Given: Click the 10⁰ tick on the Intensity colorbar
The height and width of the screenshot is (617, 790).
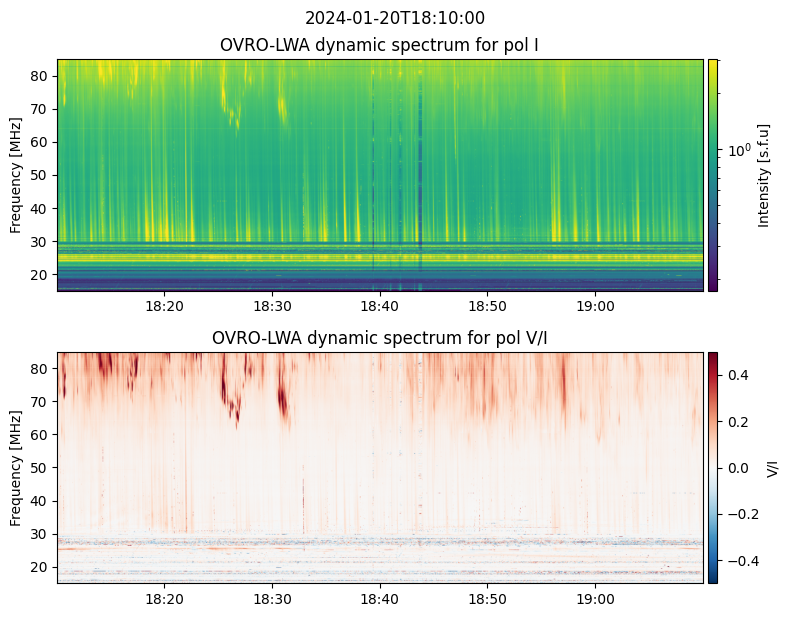Looking at the screenshot, I should (x=738, y=150).
